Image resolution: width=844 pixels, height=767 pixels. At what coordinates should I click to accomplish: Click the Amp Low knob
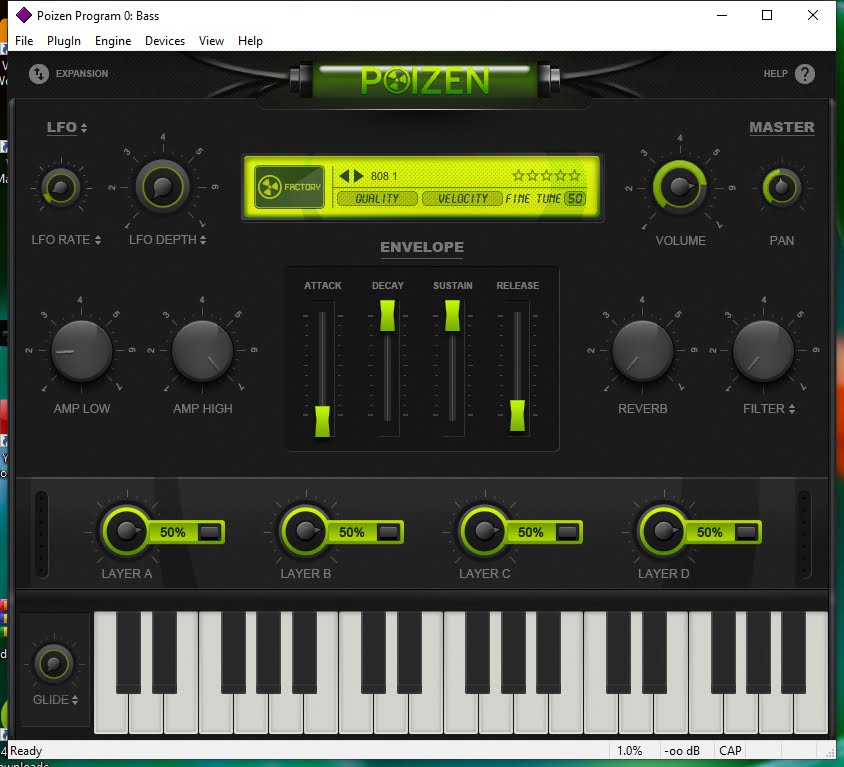(82, 351)
